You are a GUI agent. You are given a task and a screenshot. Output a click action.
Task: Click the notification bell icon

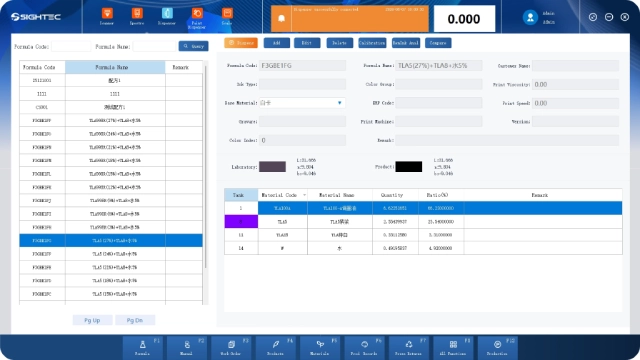tap(281, 19)
